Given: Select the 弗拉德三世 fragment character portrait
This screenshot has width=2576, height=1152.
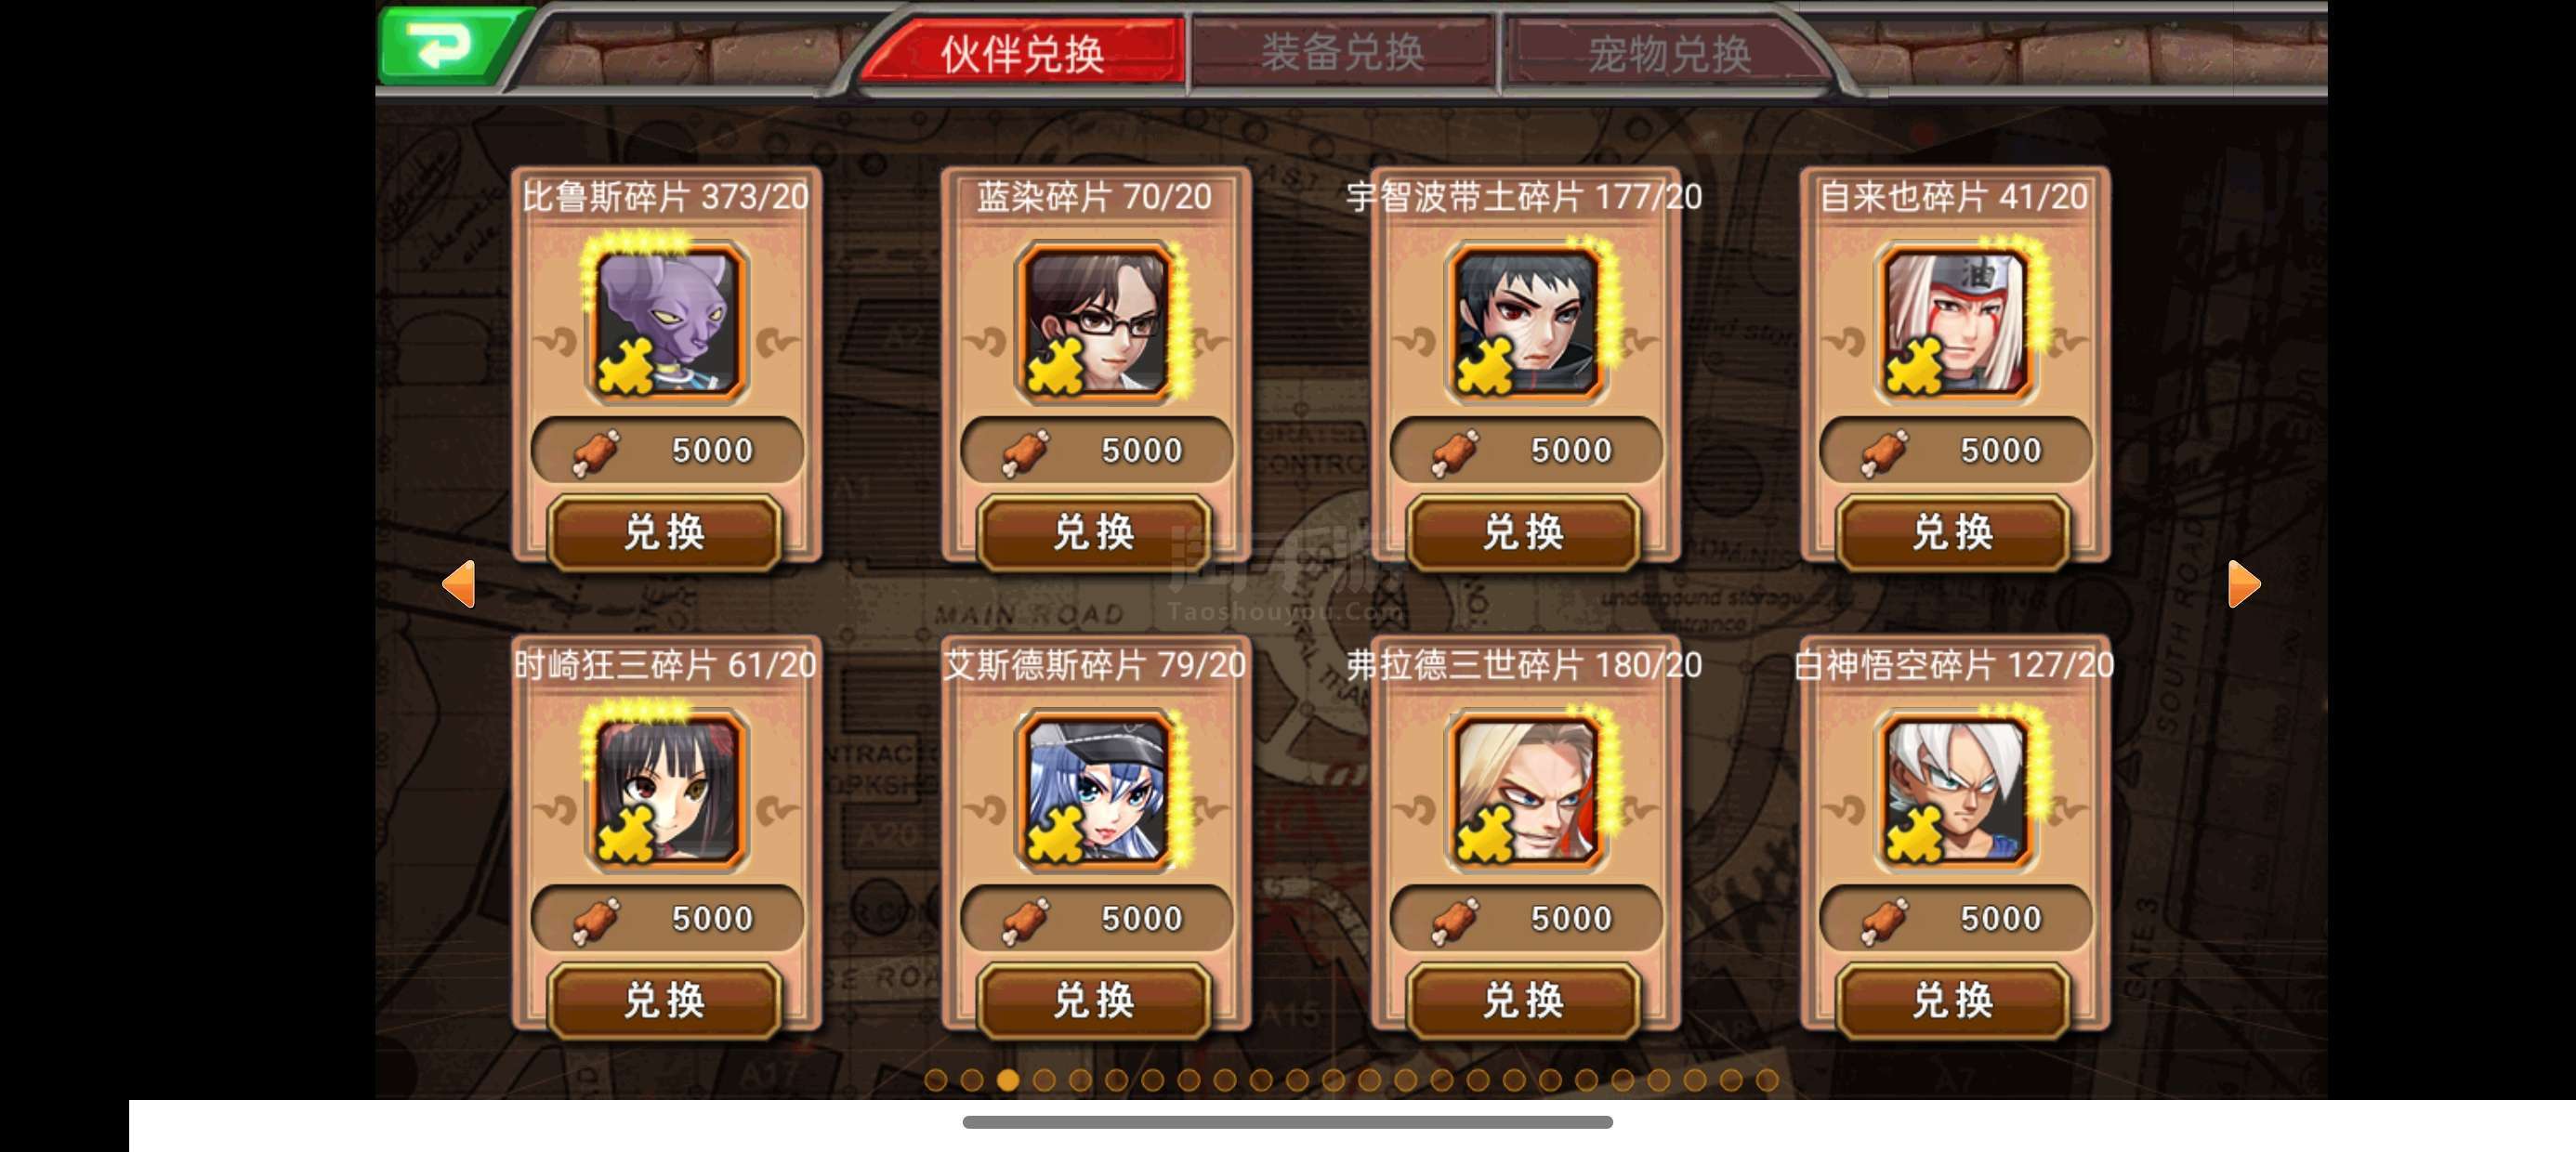Looking at the screenshot, I should (x=1526, y=790).
